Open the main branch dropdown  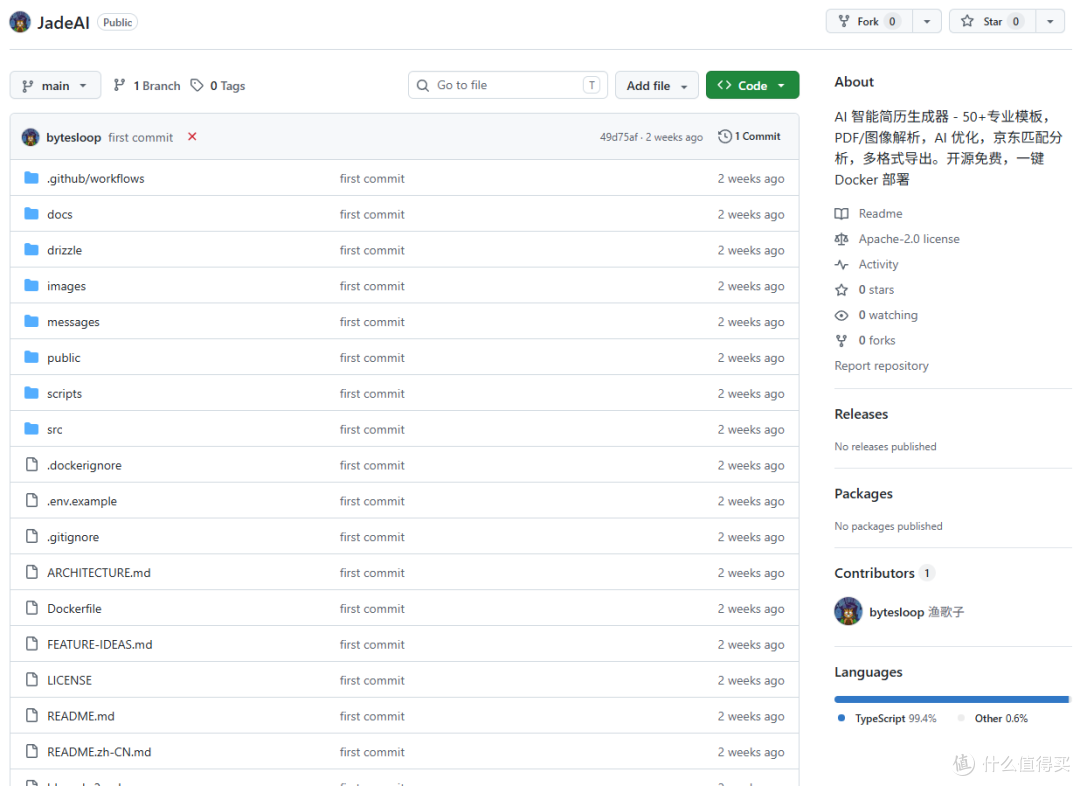55,85
